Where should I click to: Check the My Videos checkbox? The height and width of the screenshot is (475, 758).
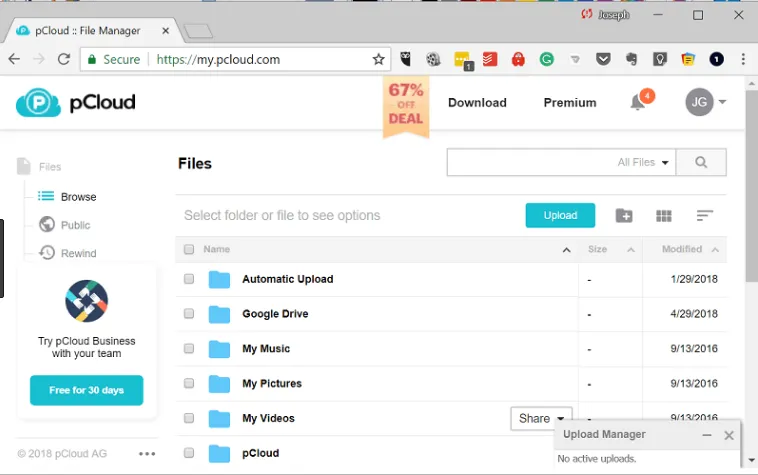pos(189,418)
